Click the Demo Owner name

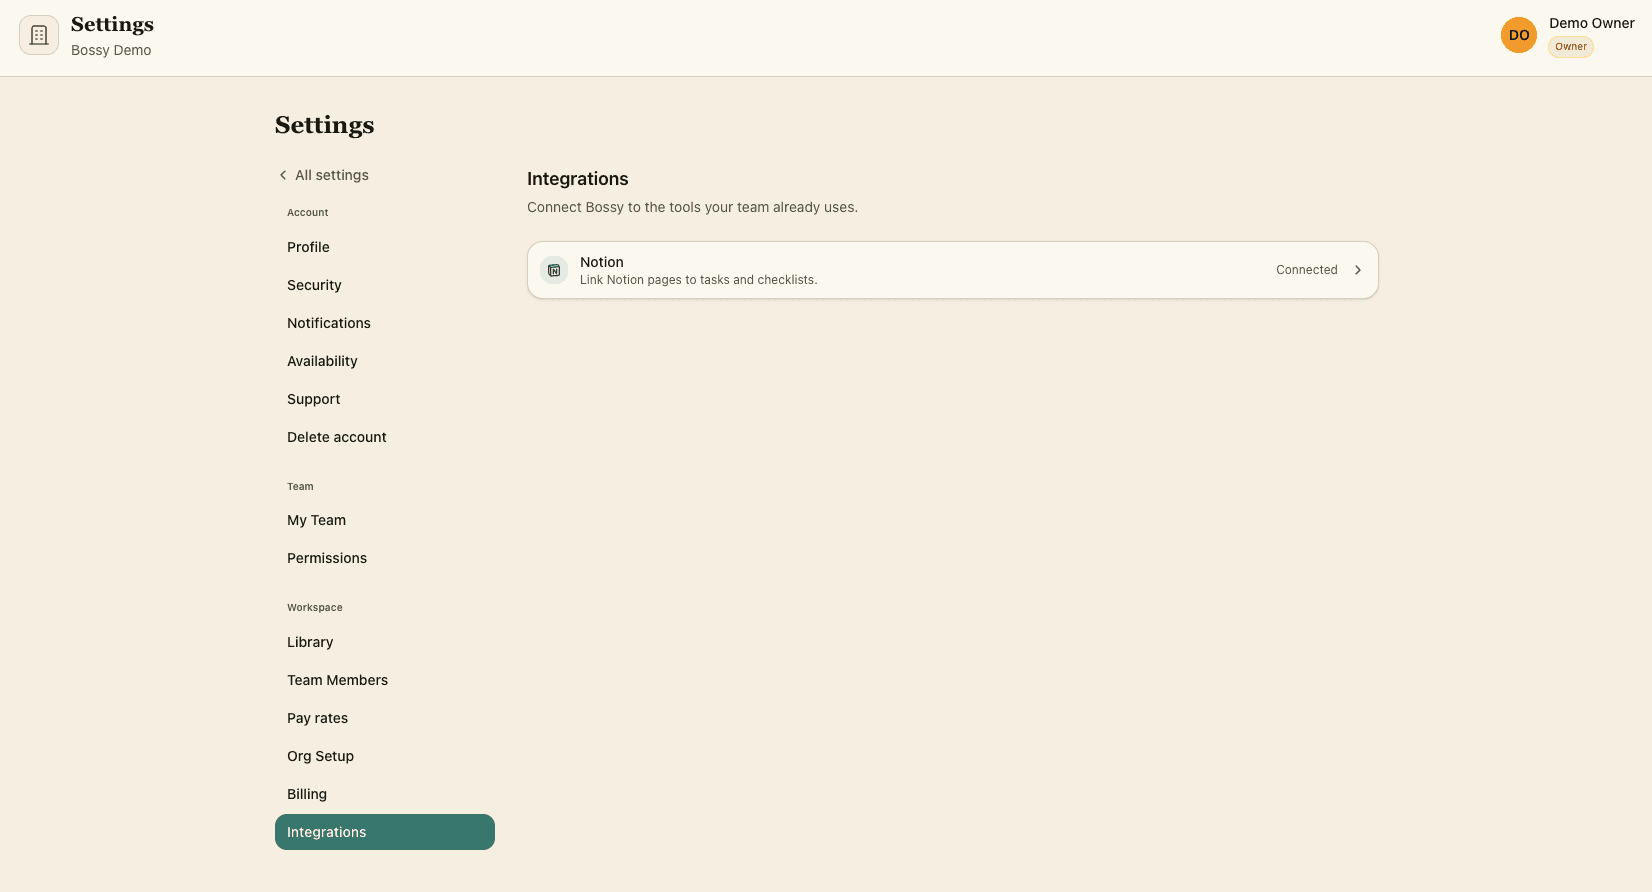(1592, 23)
